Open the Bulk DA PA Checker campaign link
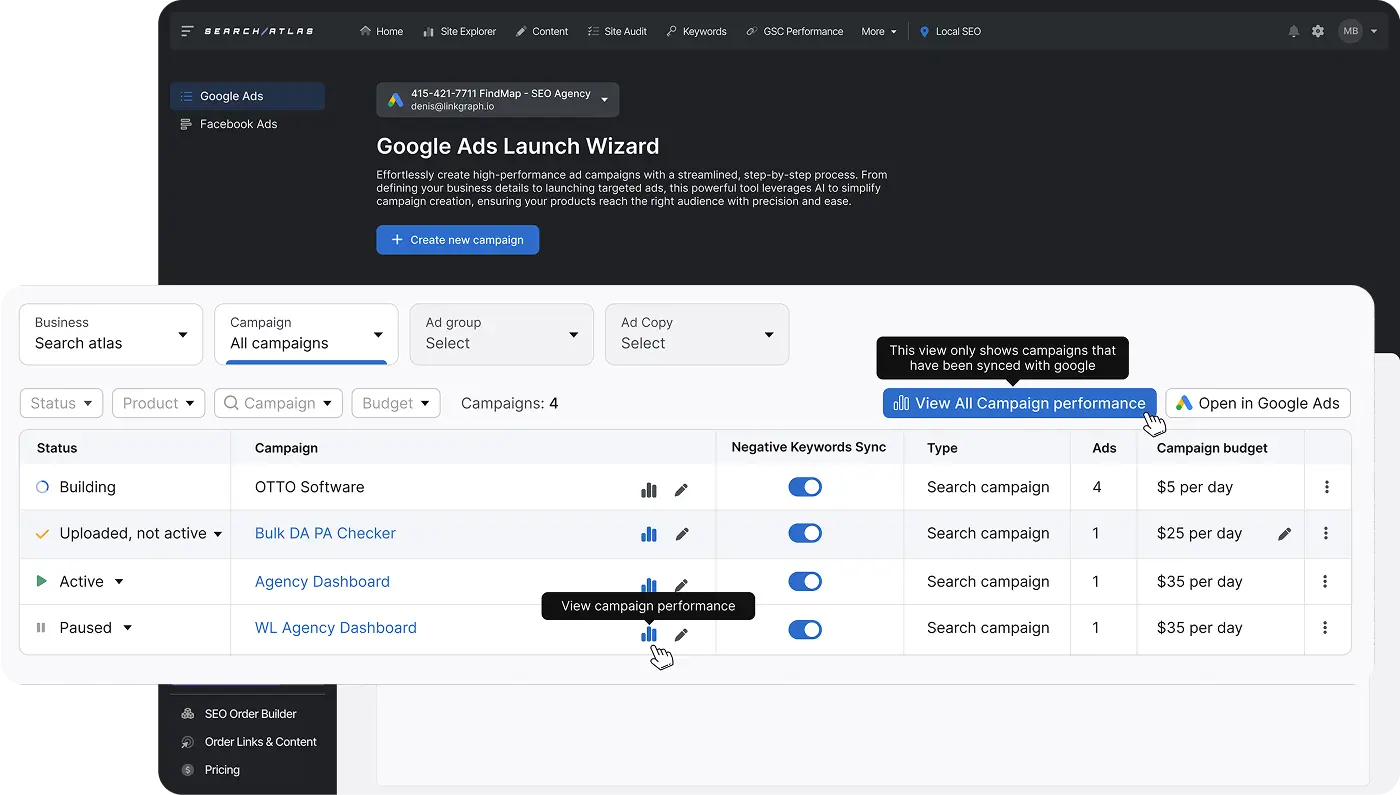 [x=325, y=533]
